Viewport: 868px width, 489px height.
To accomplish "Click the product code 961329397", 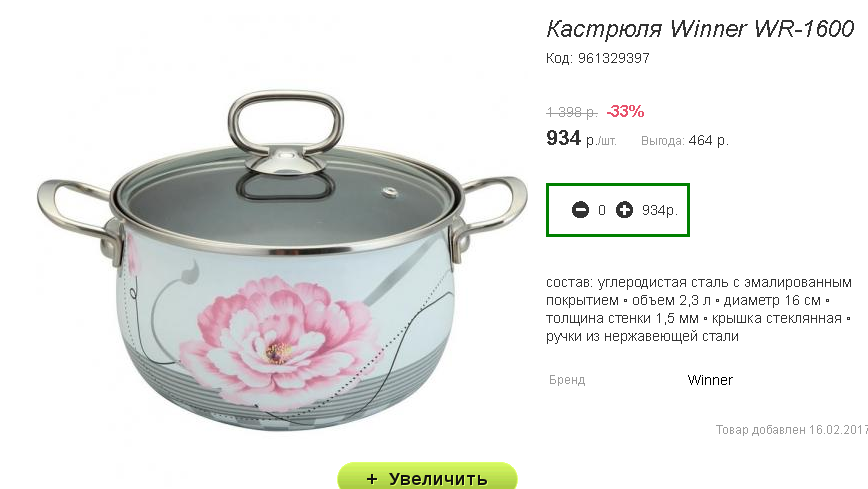I will click(614, 58).
